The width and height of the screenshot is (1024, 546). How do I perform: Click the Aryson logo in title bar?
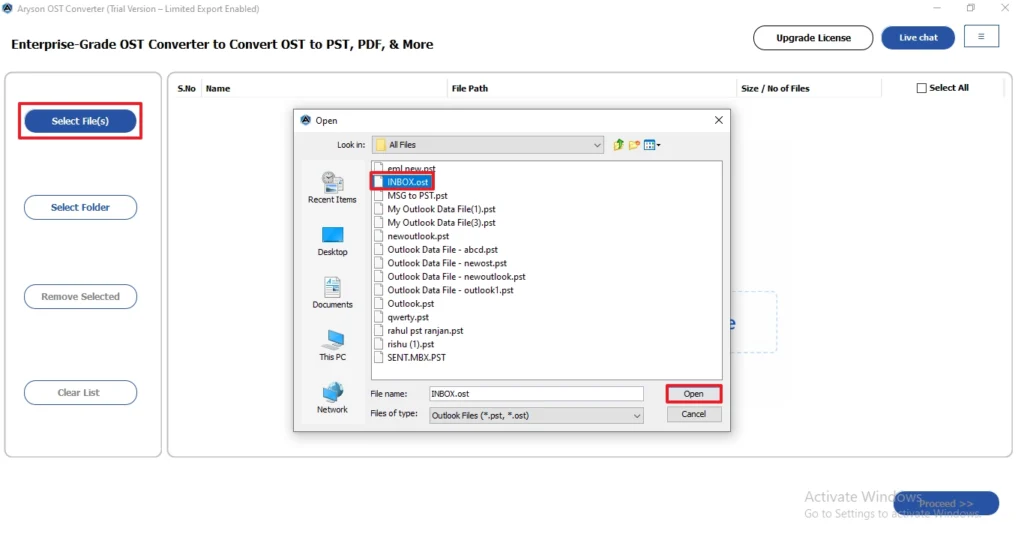(7, 8)
